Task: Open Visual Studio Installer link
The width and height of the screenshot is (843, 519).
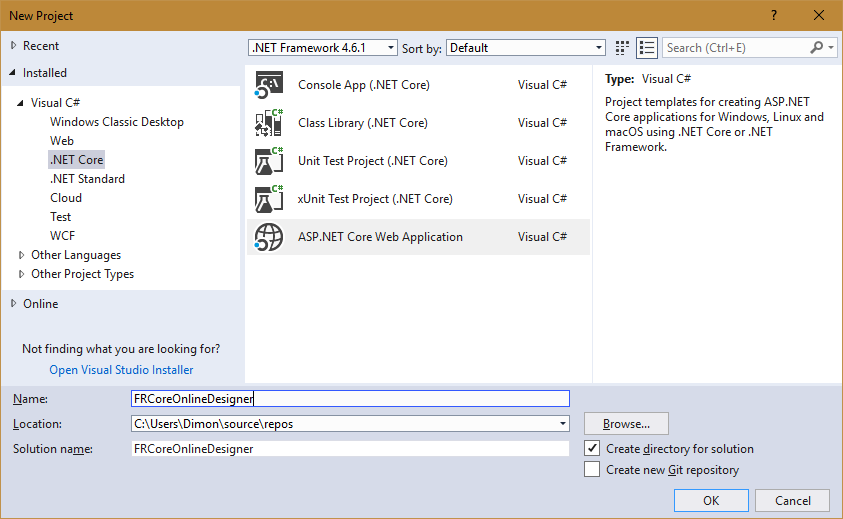Action: point(122,370)
